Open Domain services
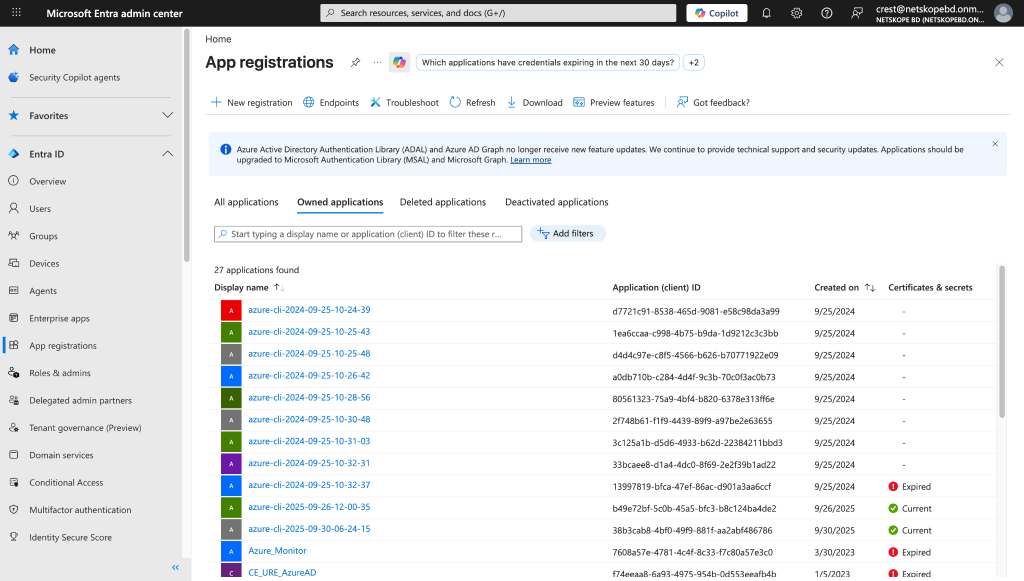 [61, 456]
